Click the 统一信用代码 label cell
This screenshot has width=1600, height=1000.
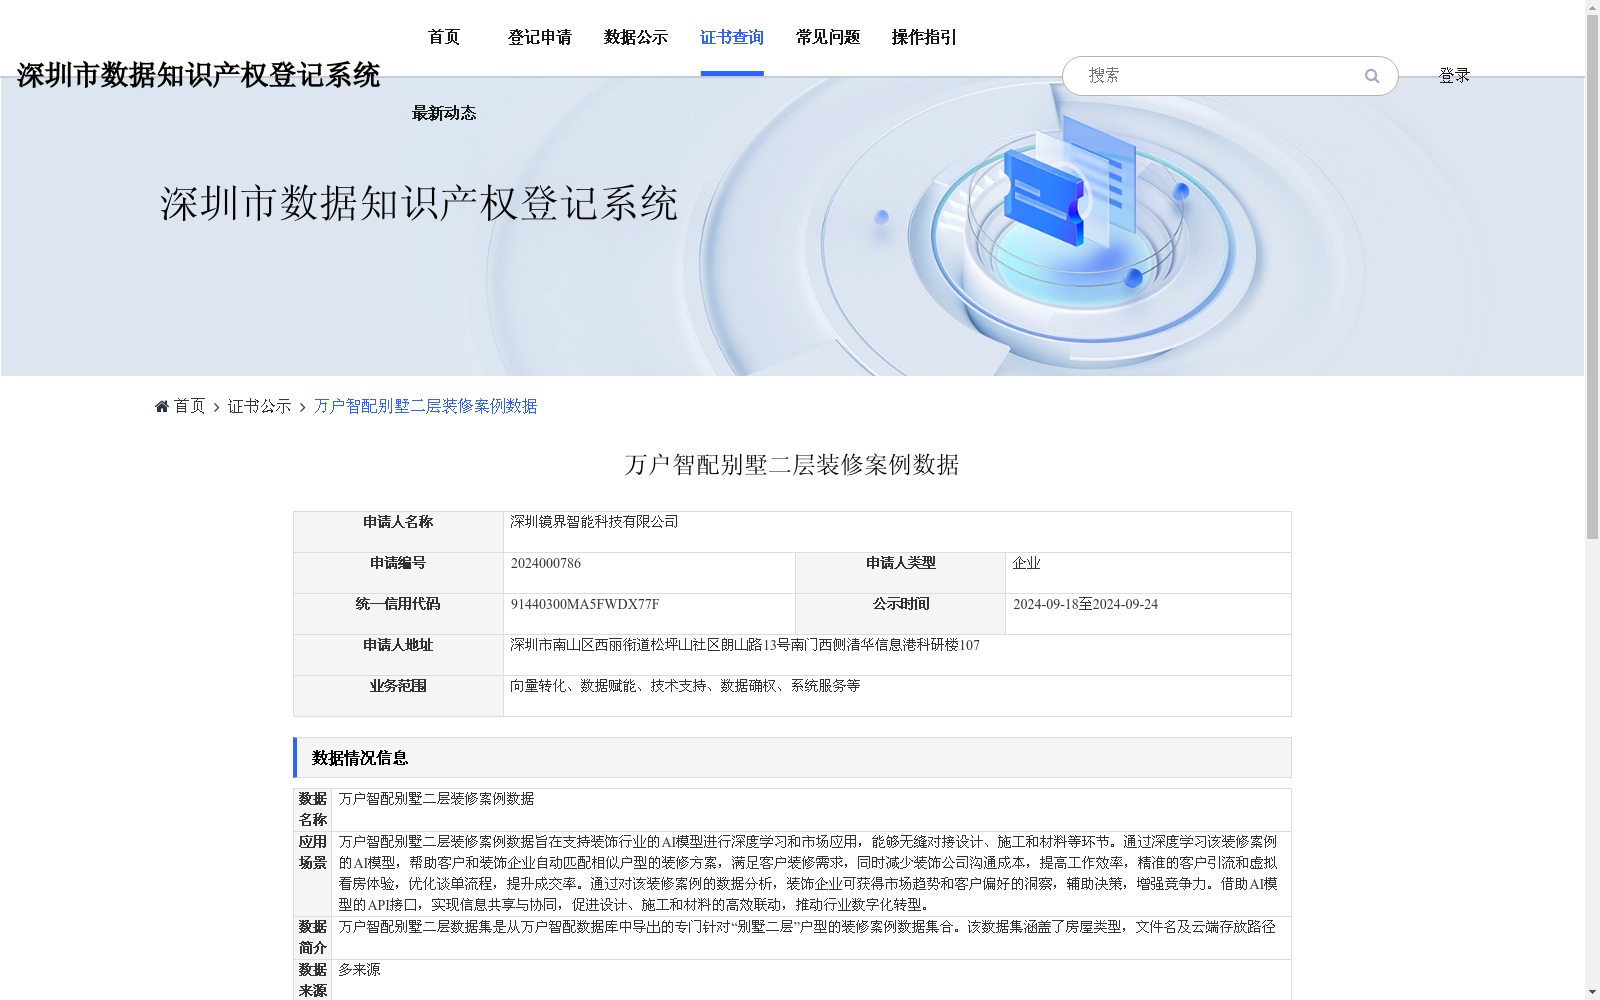pyautogui.click(x=398, y=614)
